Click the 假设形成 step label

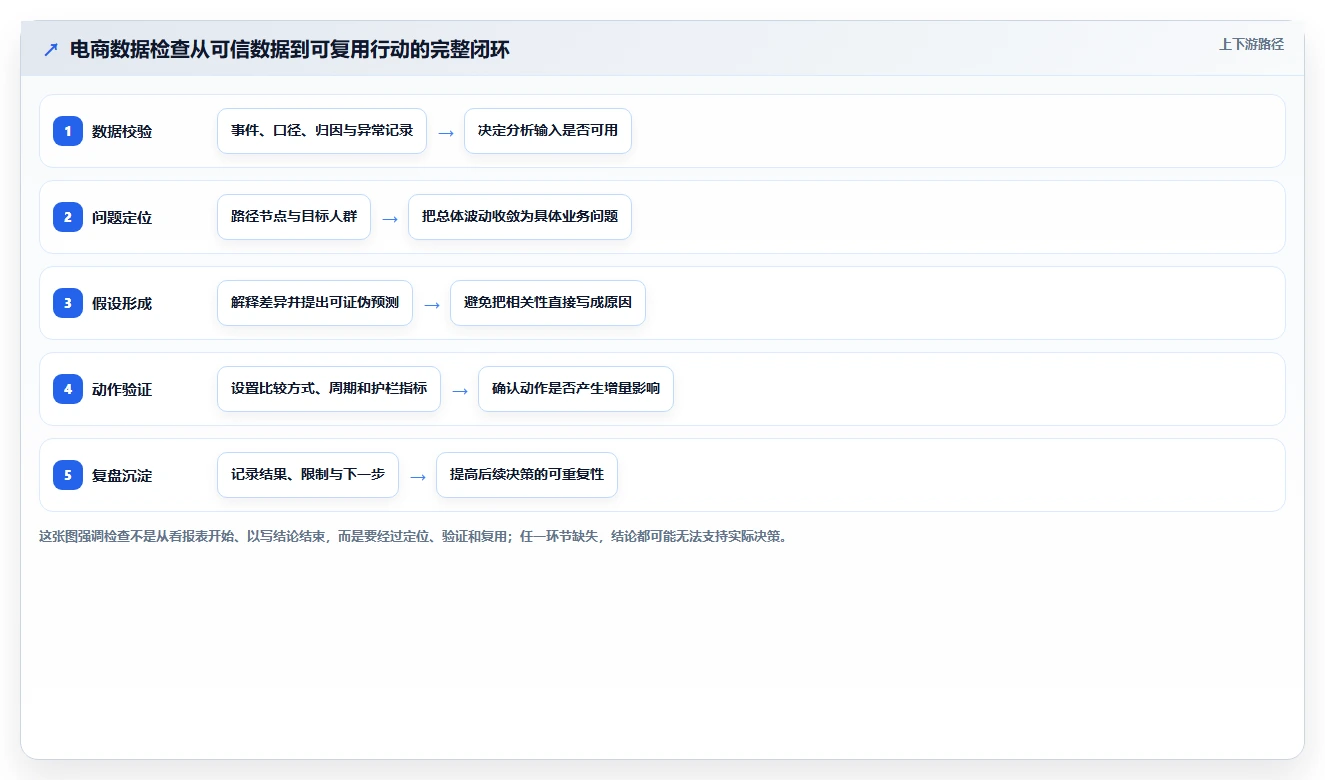click(x=122, y=303)
